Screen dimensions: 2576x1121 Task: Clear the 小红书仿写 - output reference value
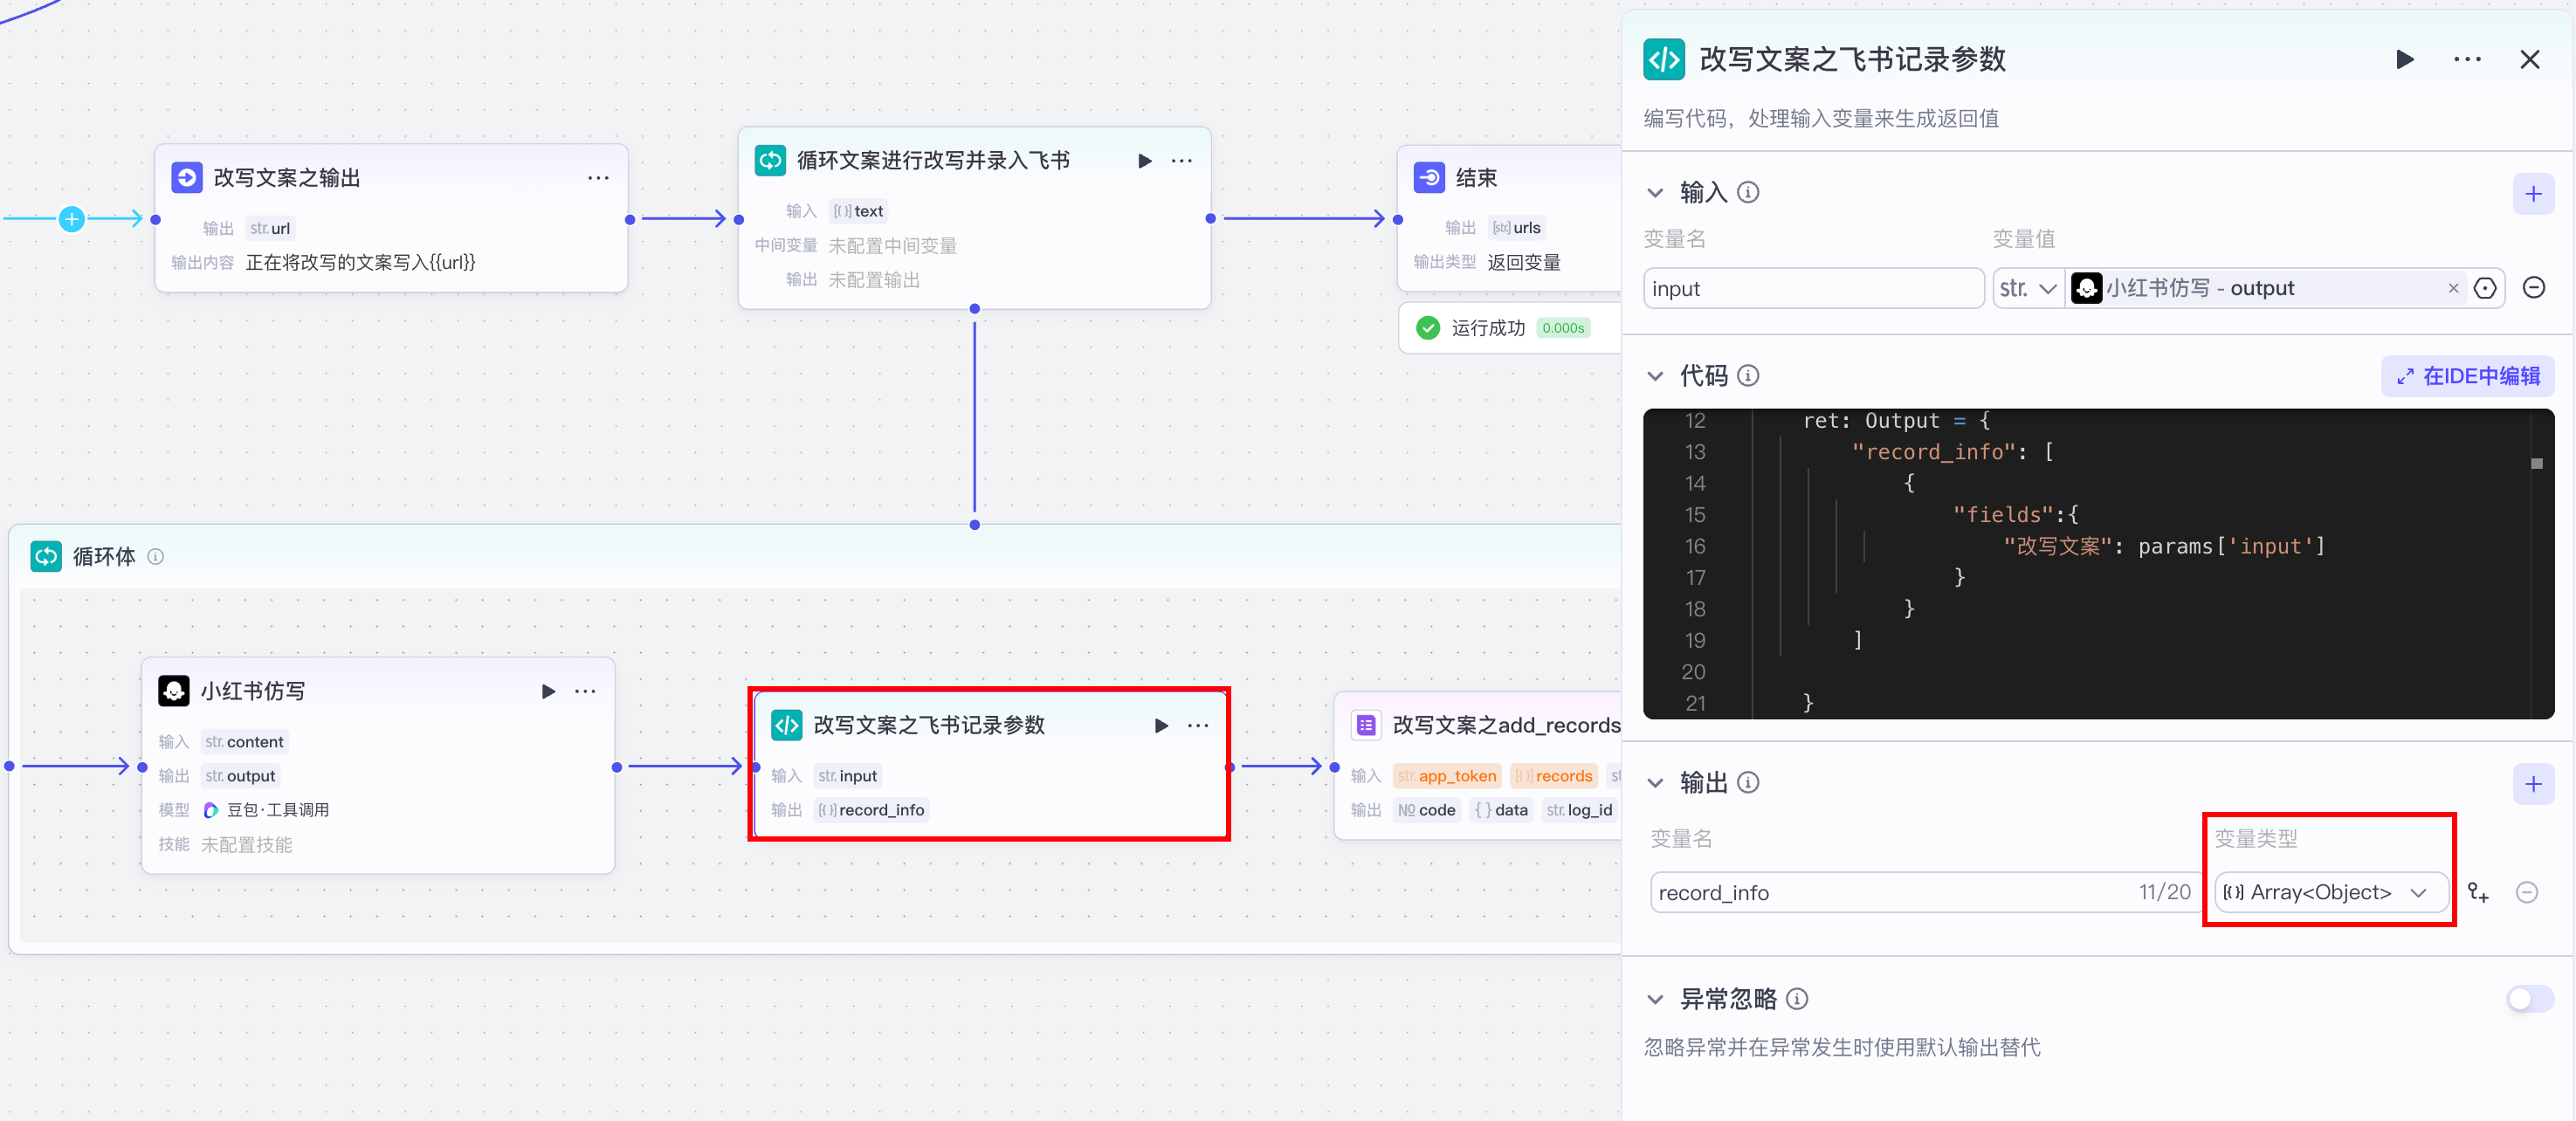pos(2452,289)
